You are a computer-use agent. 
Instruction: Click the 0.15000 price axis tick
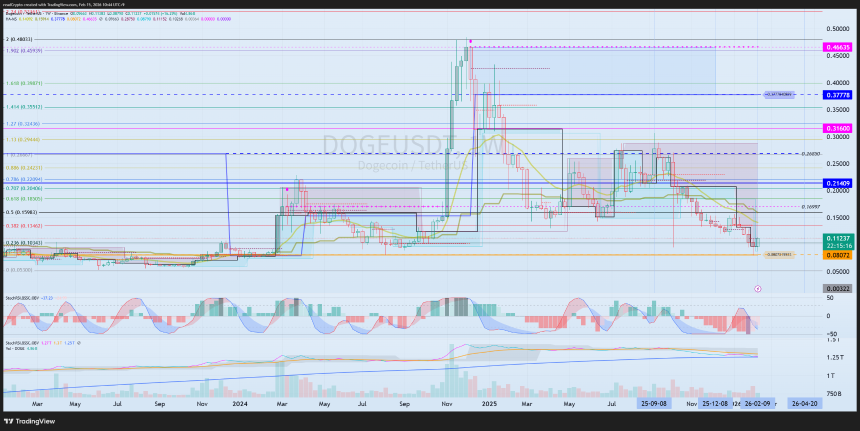point(839,218)
